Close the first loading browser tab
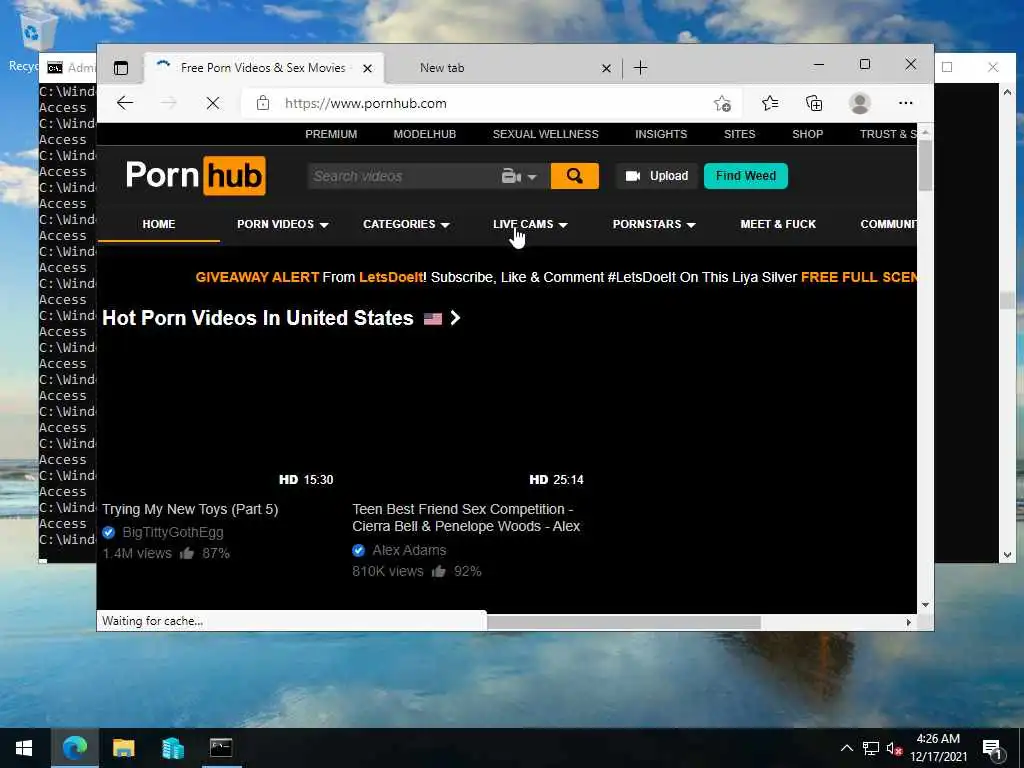The width and height of the screenshot is (1024, 768). point(367,68)
